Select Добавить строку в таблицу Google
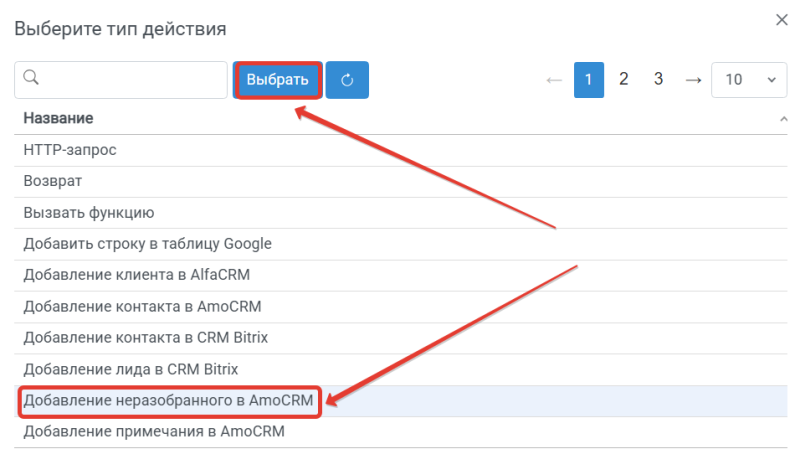Viewport: 800px width, 449px height. 401,244
